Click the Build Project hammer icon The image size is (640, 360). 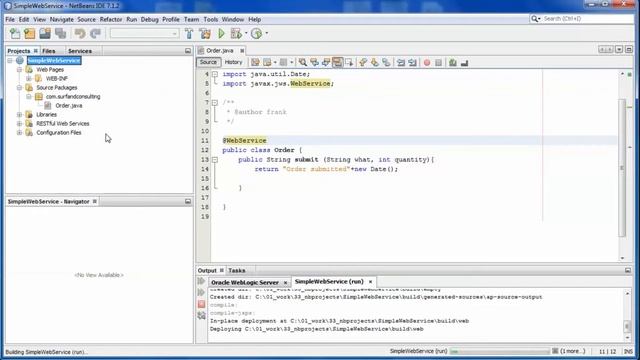[x=189, y=33]
